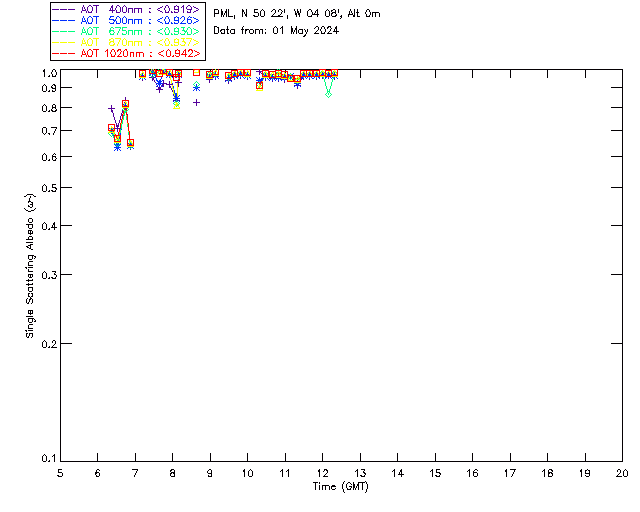The image size is (640, 512).
Task: Click the green diamond outlier near 12 GMT
Action: 329,94
